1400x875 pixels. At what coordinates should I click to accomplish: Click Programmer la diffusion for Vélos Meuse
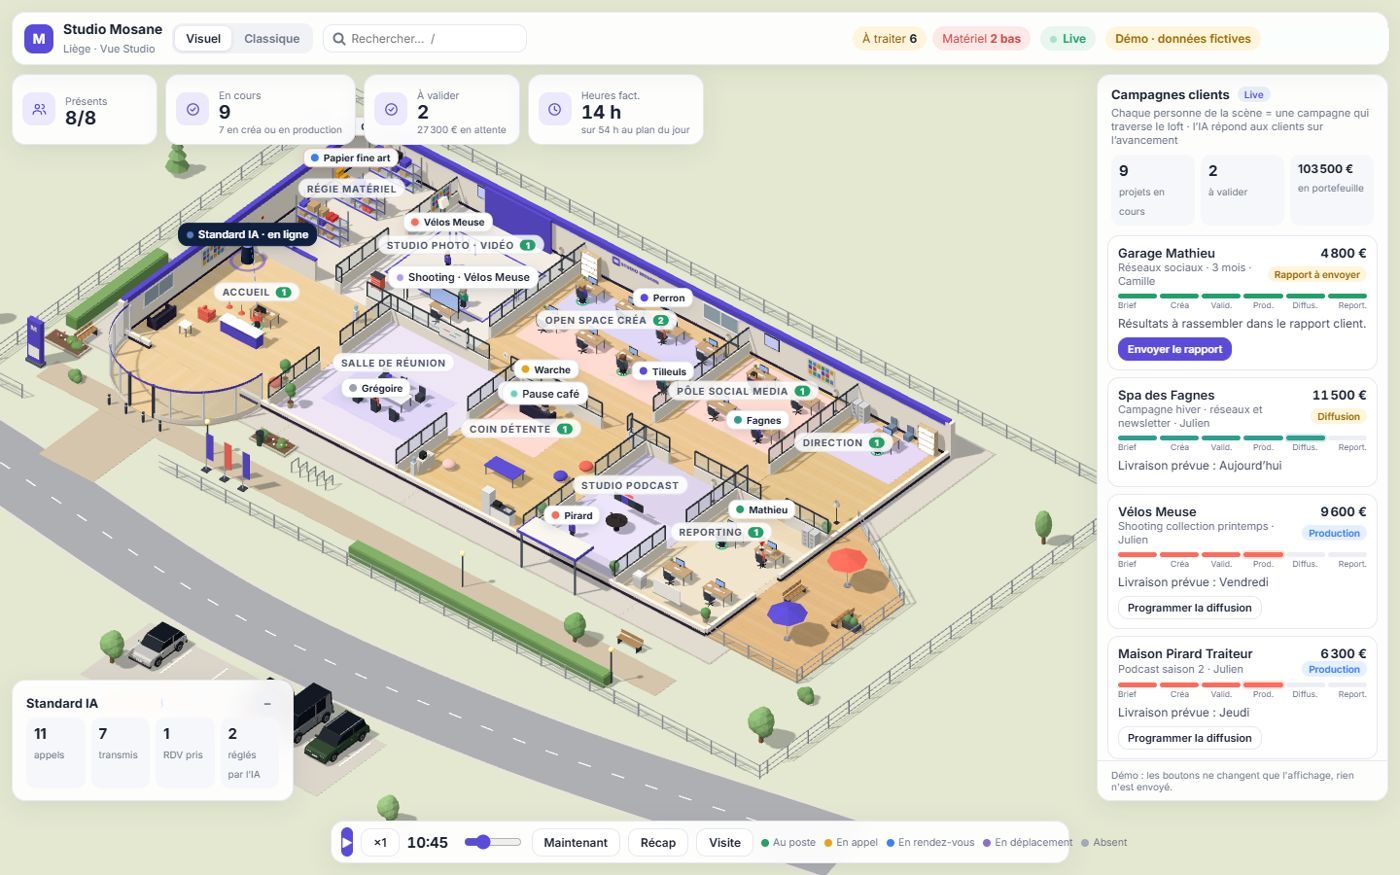click(x=1190, y=607)
